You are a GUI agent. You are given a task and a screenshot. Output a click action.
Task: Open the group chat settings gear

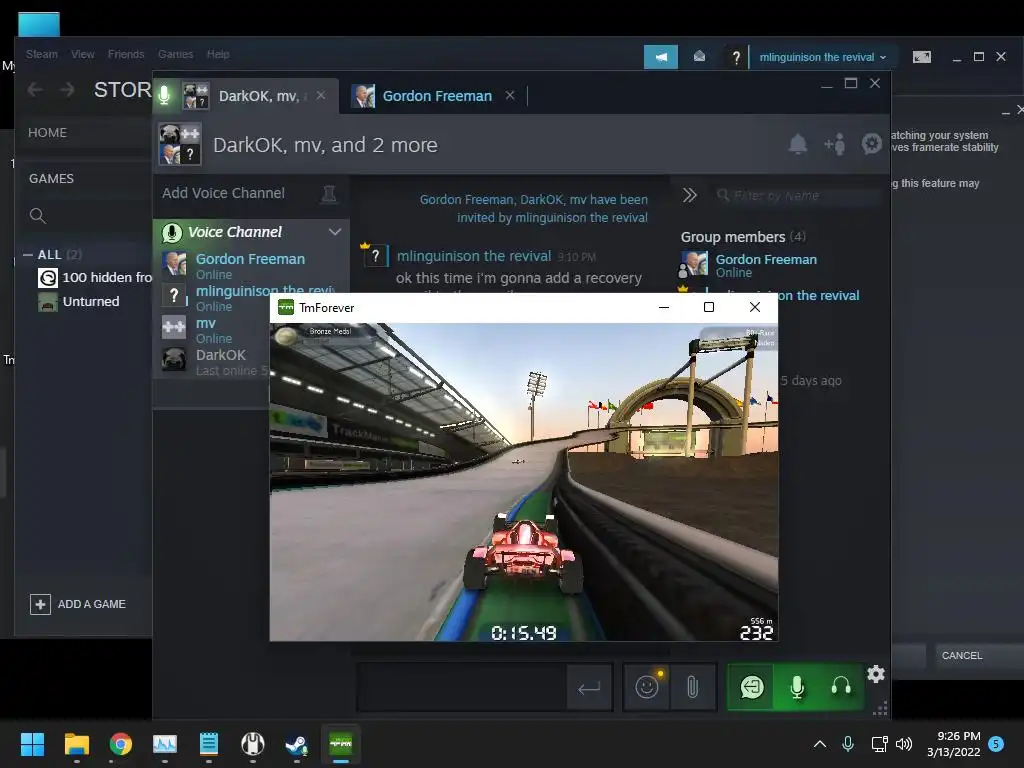[871, 144]
